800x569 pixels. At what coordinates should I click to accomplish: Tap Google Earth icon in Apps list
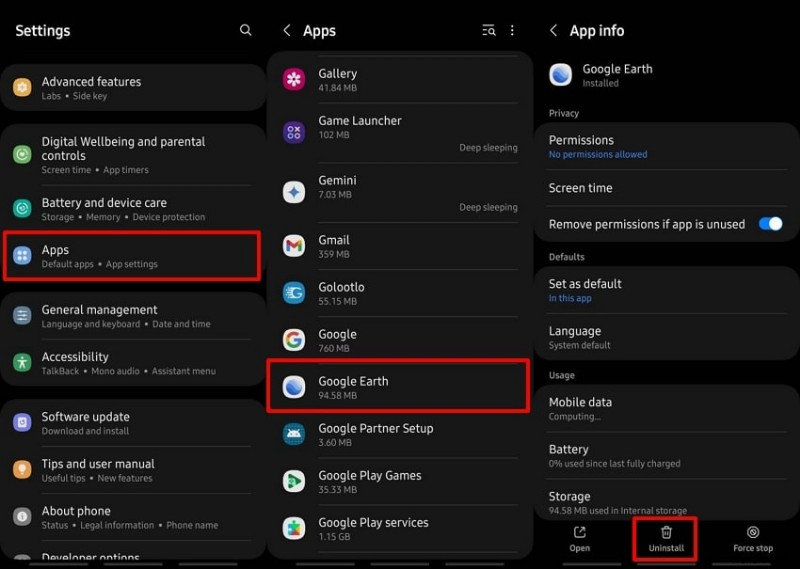coord(294,387)
